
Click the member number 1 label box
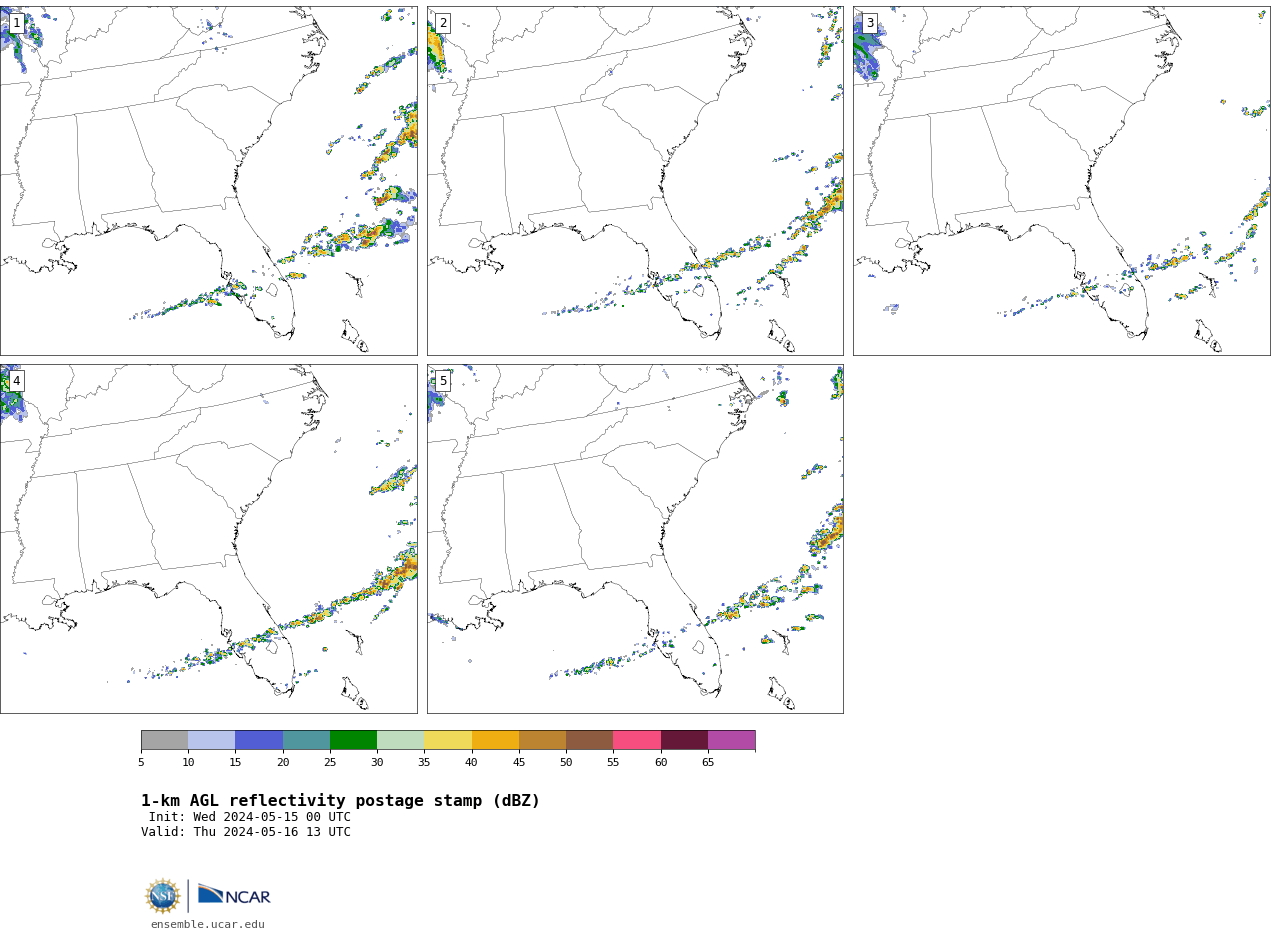[x=16, y=23]
